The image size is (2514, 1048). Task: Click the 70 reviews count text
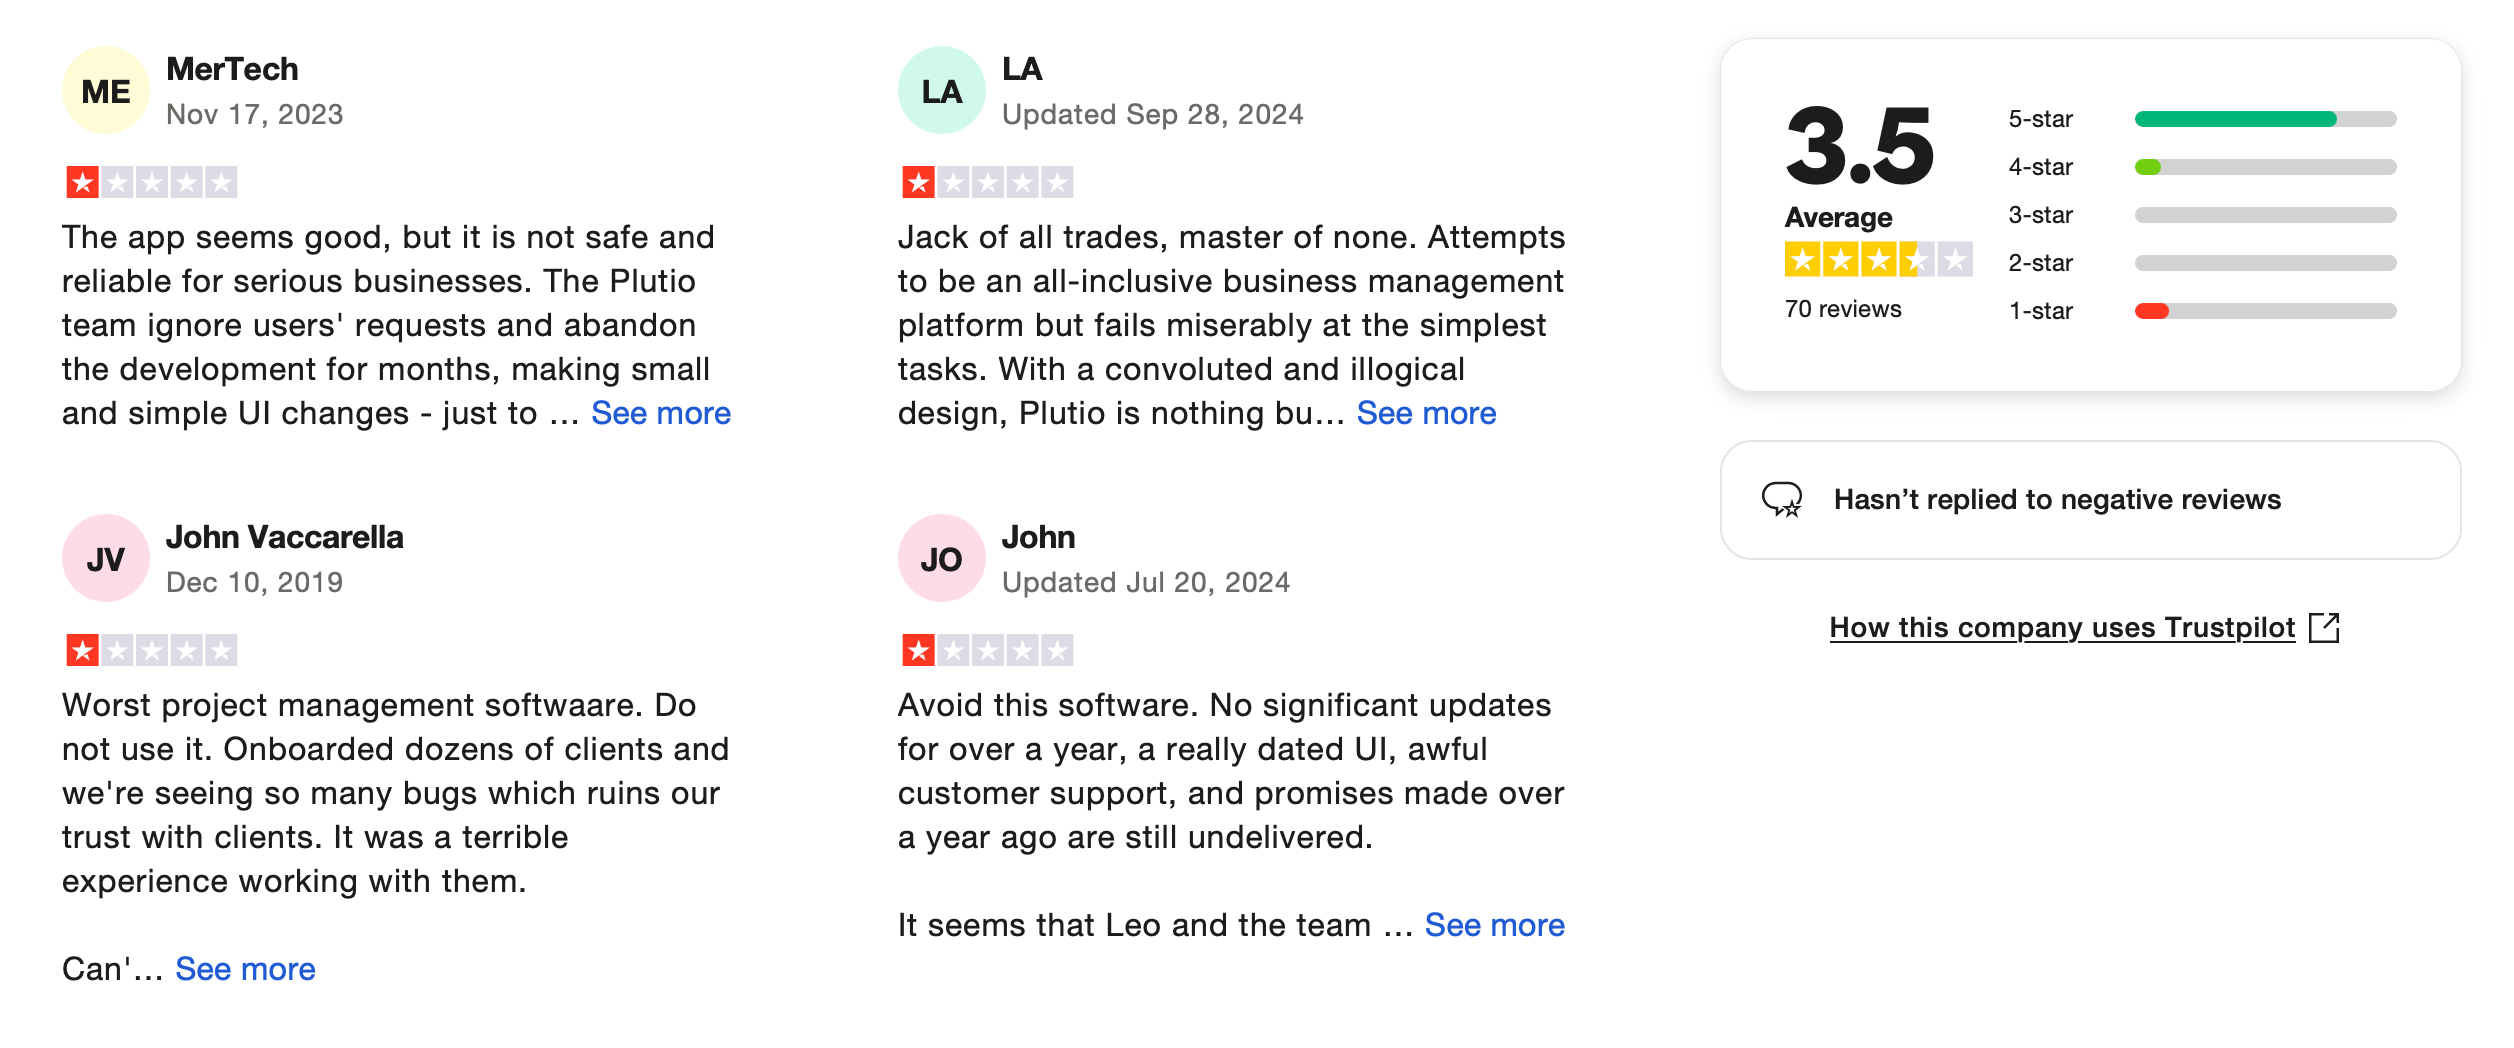[1842, 309]
